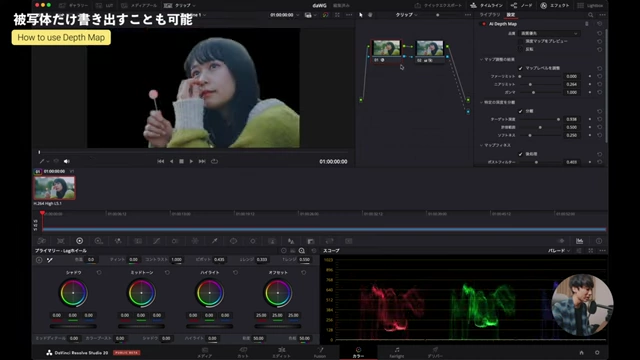
Task: Delete the AI Depth Map effect
Action: [x=587, y=24]
